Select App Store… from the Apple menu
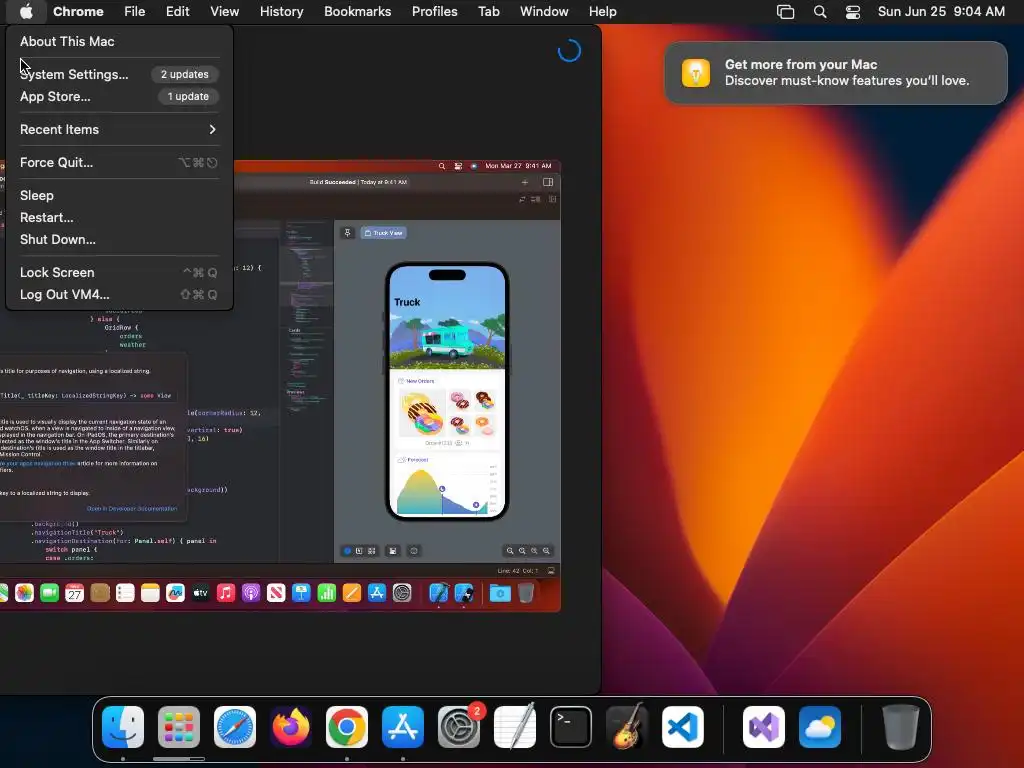The height and width of the screenshot is (768, 1024). pyautogui.click(x=119, y=97)
